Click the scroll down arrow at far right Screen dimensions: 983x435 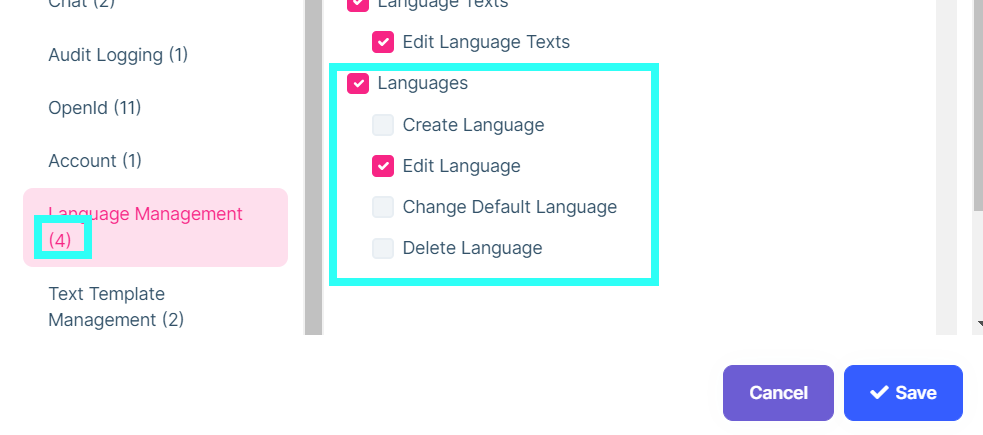pos(977,323)
